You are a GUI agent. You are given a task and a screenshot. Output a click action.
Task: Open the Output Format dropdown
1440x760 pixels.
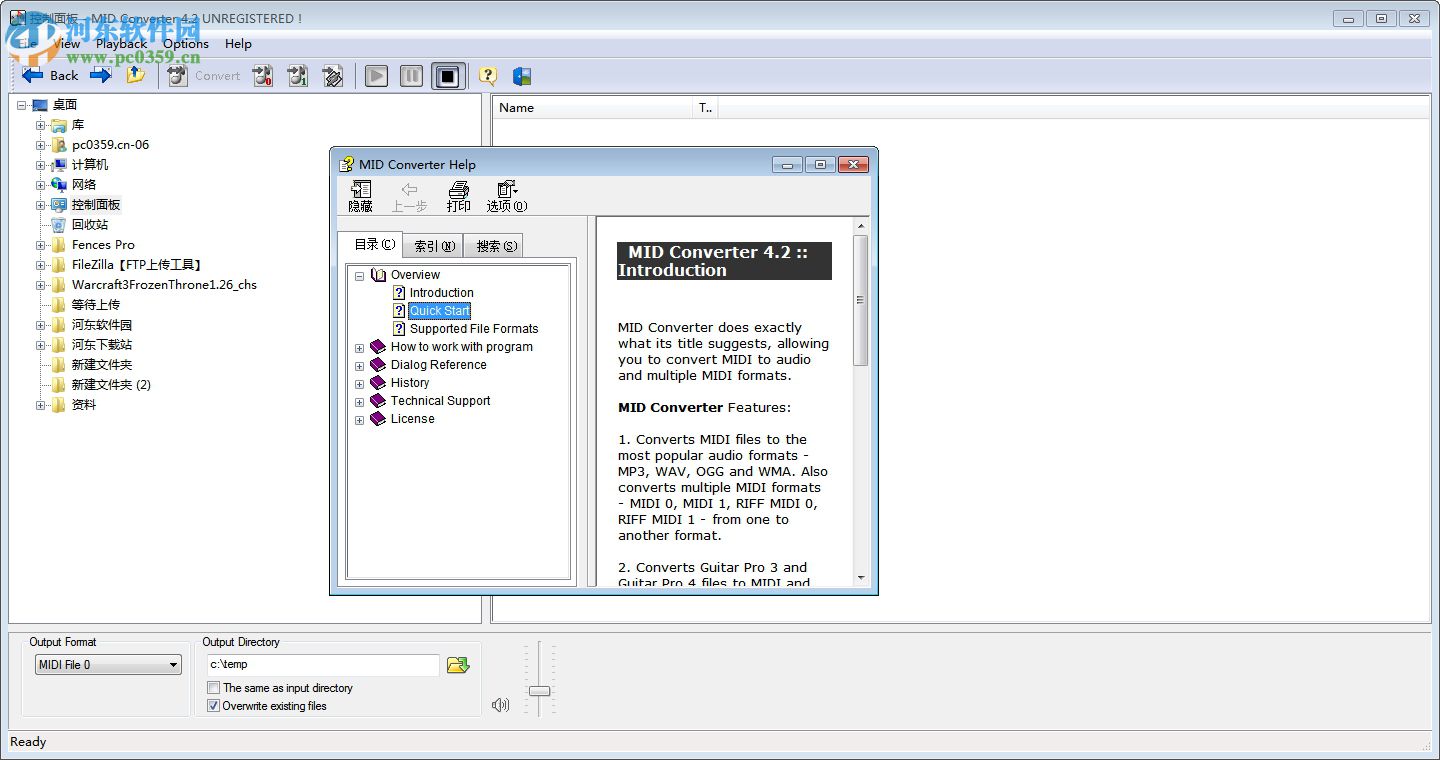pyautogui.click(x=108, y=665)
